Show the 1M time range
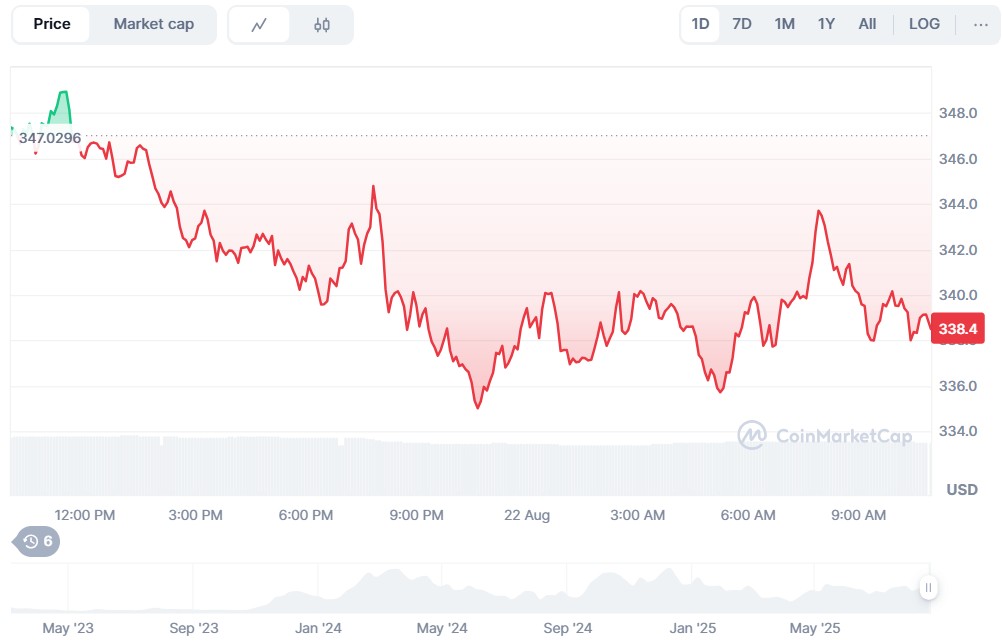 (x=785, y=24)
